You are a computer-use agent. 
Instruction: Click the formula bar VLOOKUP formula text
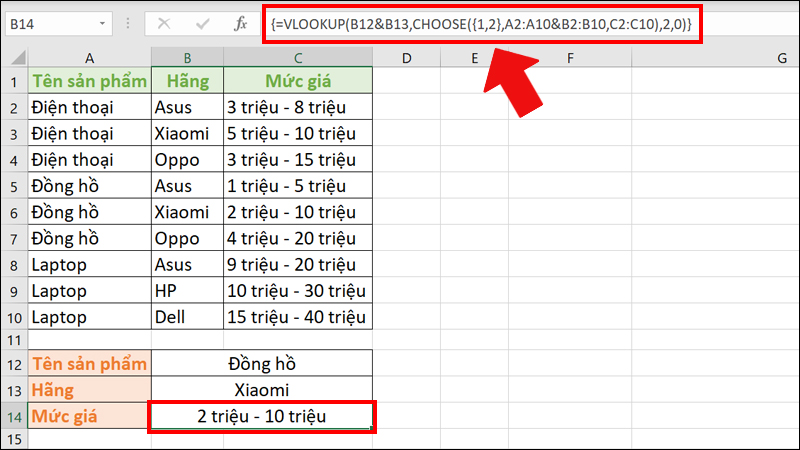(481, 24)
